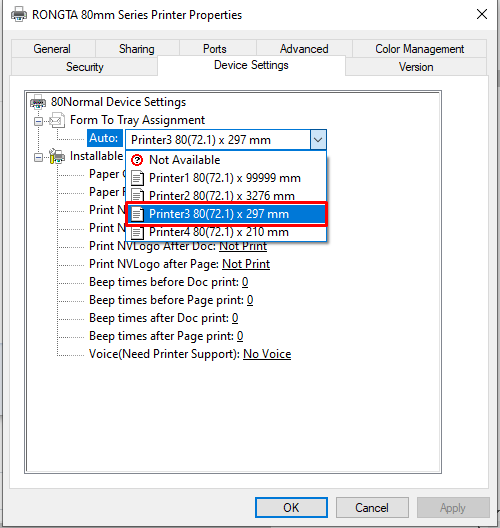Open the Security tab
The width and height of the screenshot is (500, 528).
tap(85, 67)
